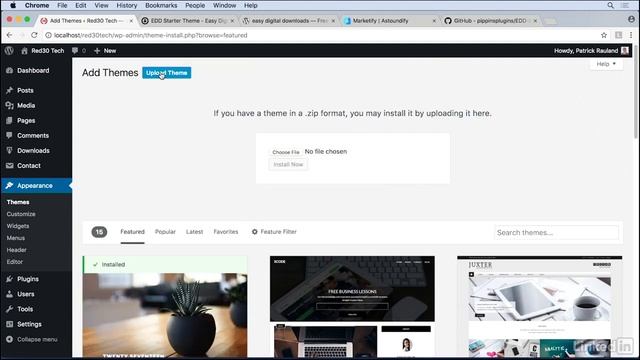
Task: Open Downloads via its sidebar icon
Action: click(x=9, y=151)
